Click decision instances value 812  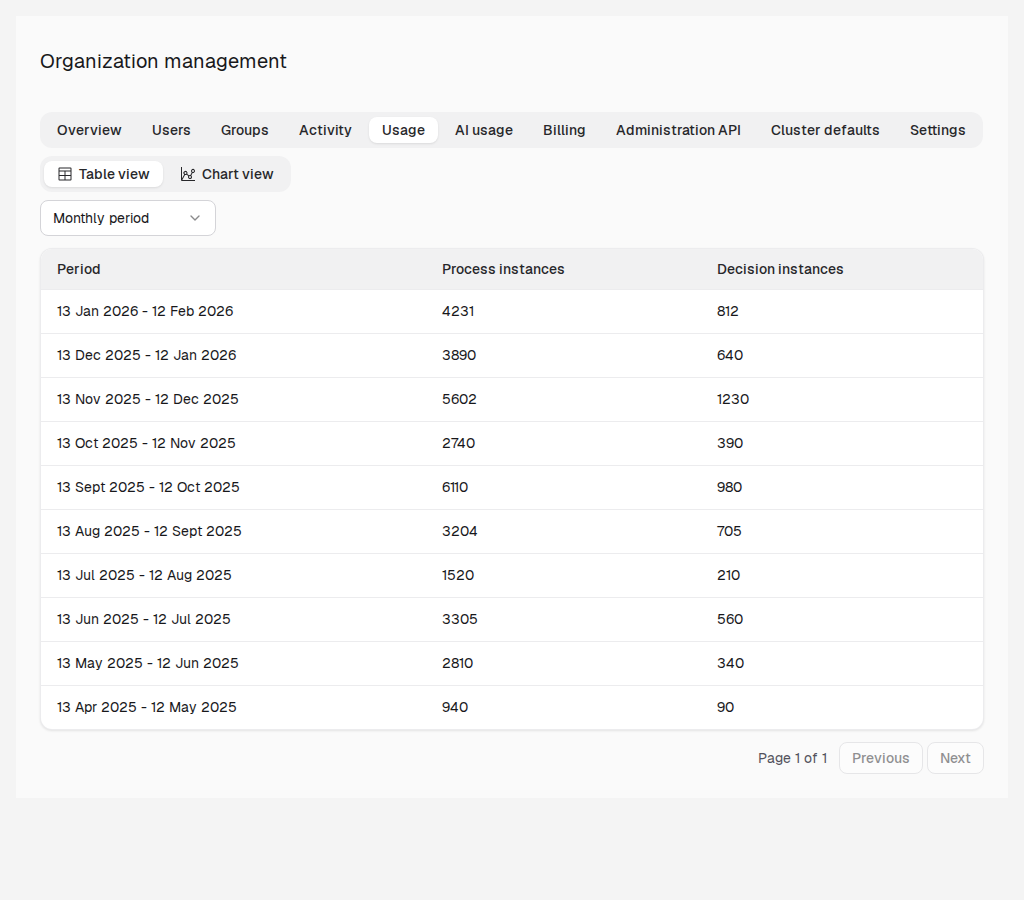728,312
